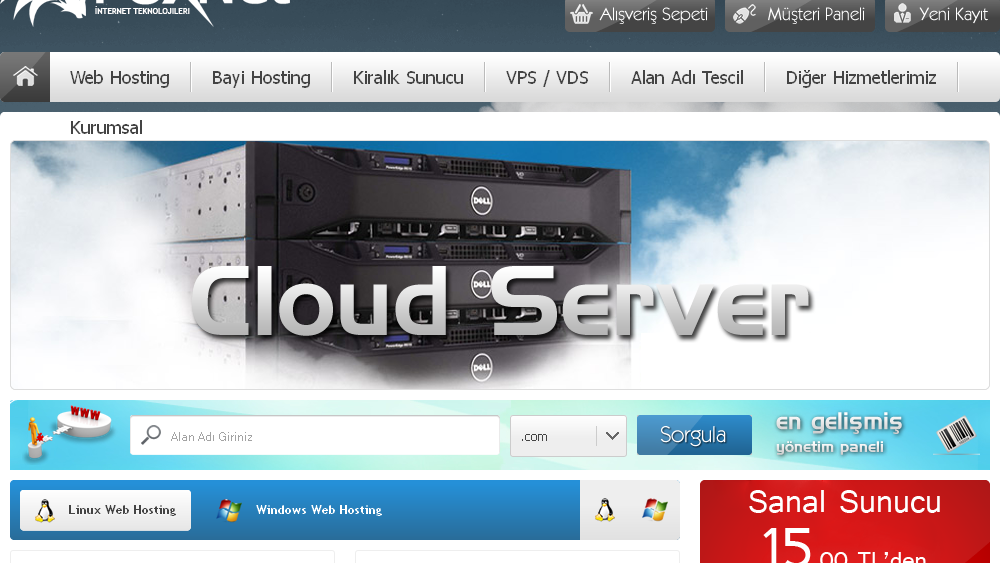Open the Yeni Kayıt registration
Image resolution: width=1000 pixels, height=563 pixels.
click(x=943, y=15)
